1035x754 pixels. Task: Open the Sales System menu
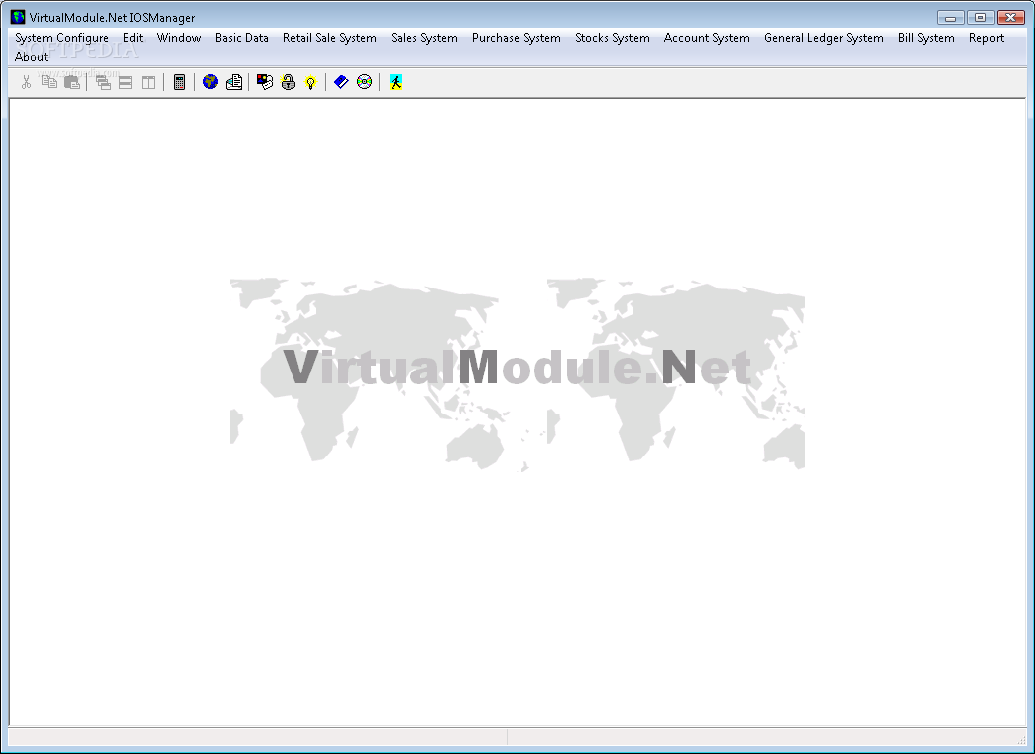tap(424, 38)
